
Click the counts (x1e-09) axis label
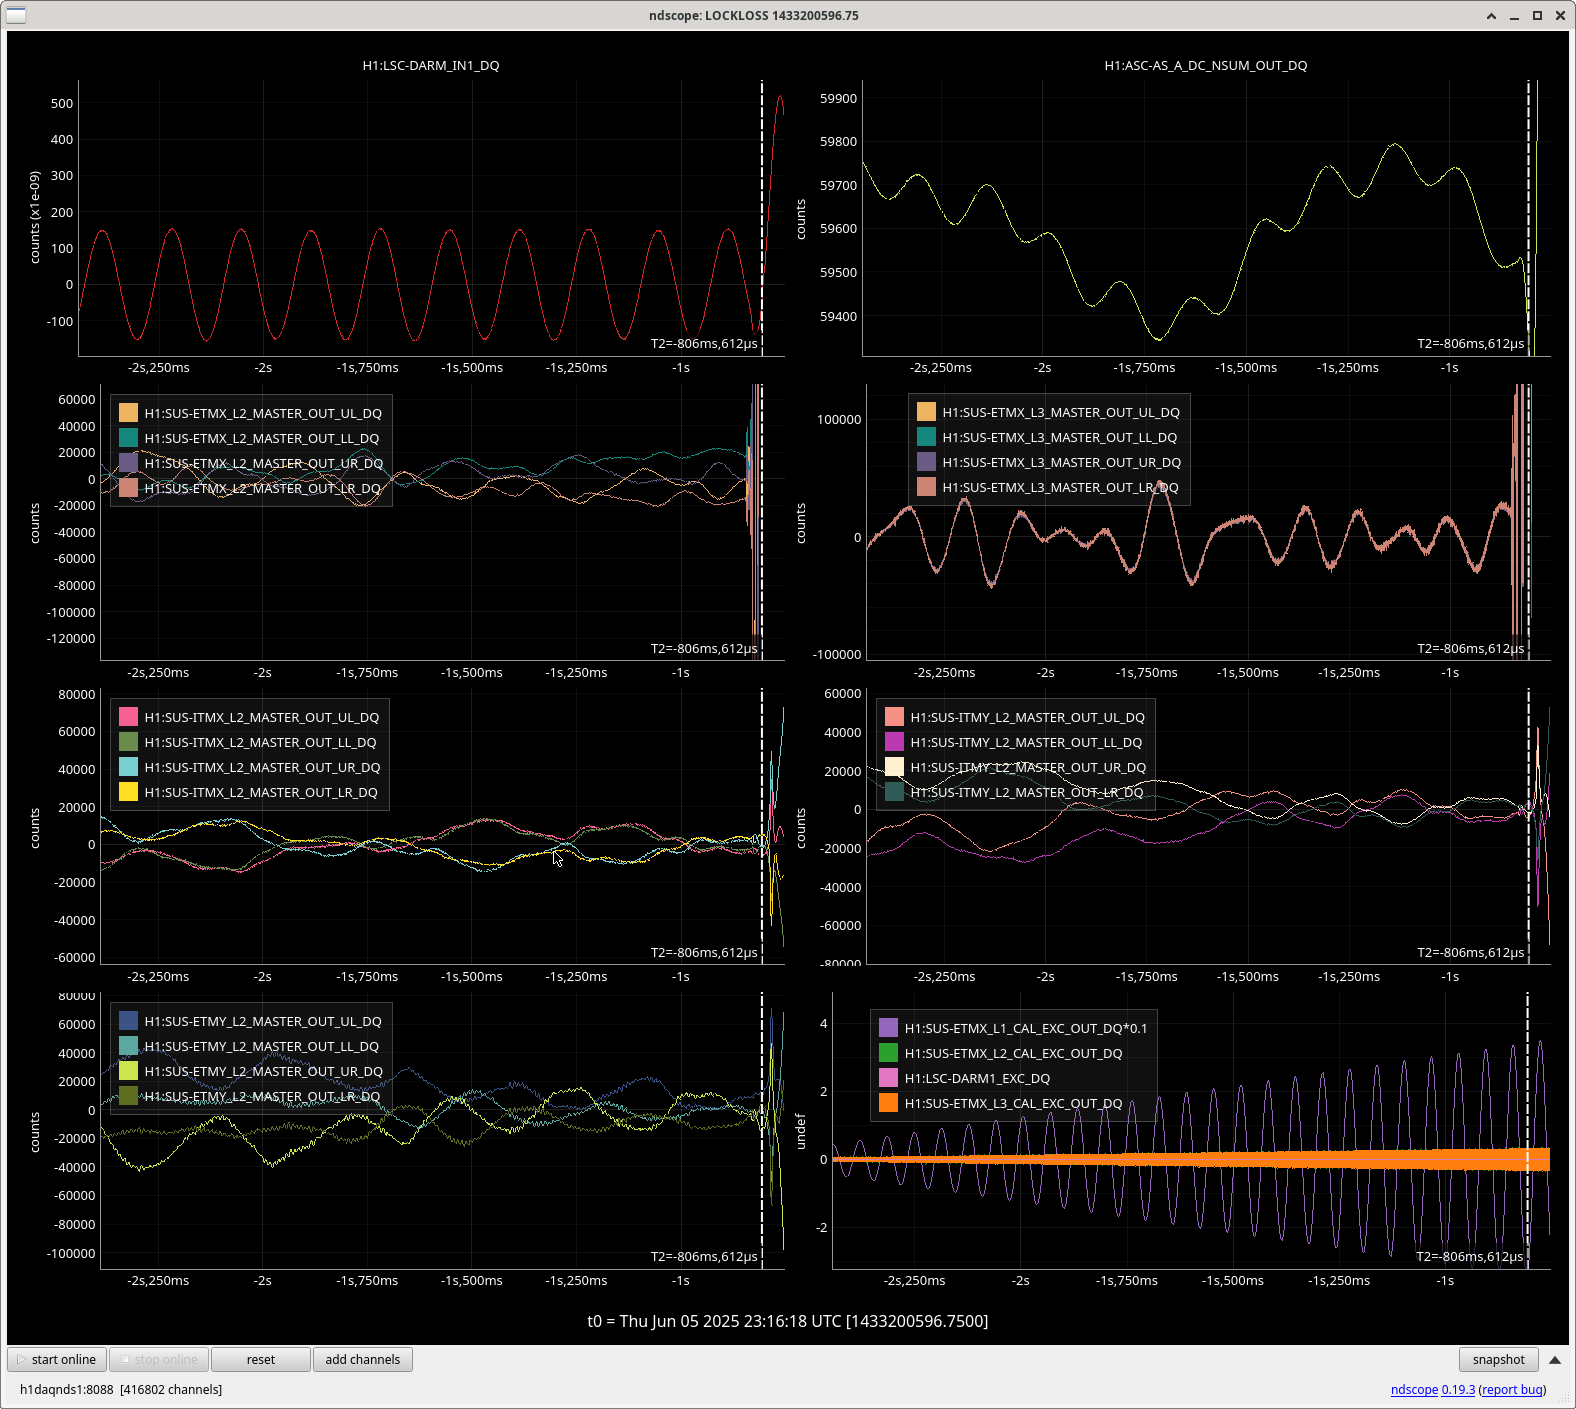pos(35,217)
